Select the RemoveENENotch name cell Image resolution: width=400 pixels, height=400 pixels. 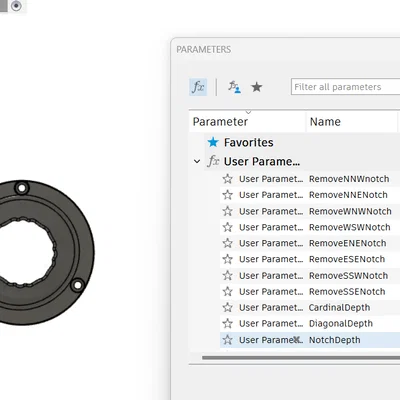click(x=348, y=243)
